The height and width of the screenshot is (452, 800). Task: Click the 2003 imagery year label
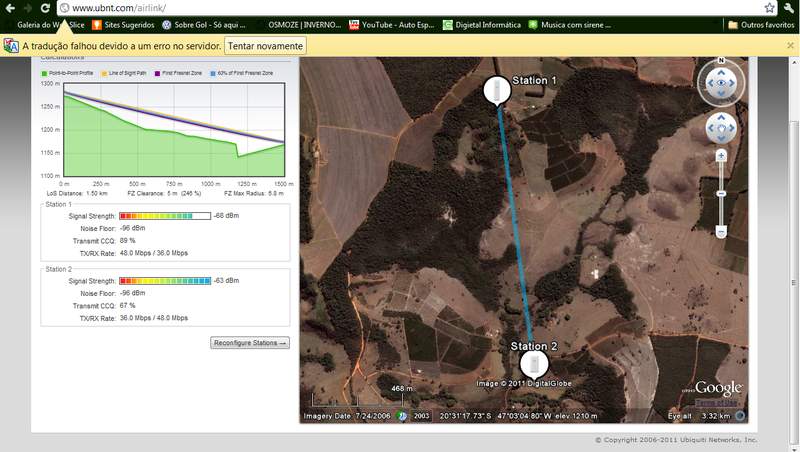pos(421,416)
